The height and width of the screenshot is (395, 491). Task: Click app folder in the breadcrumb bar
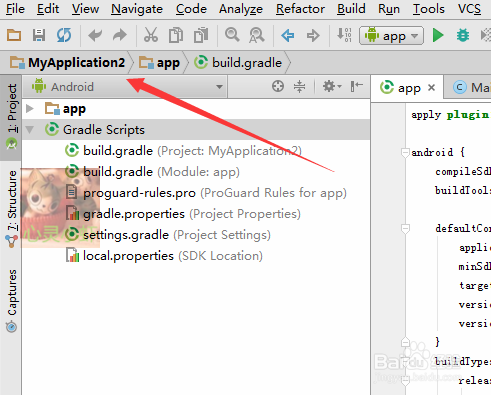coord(159,63)
